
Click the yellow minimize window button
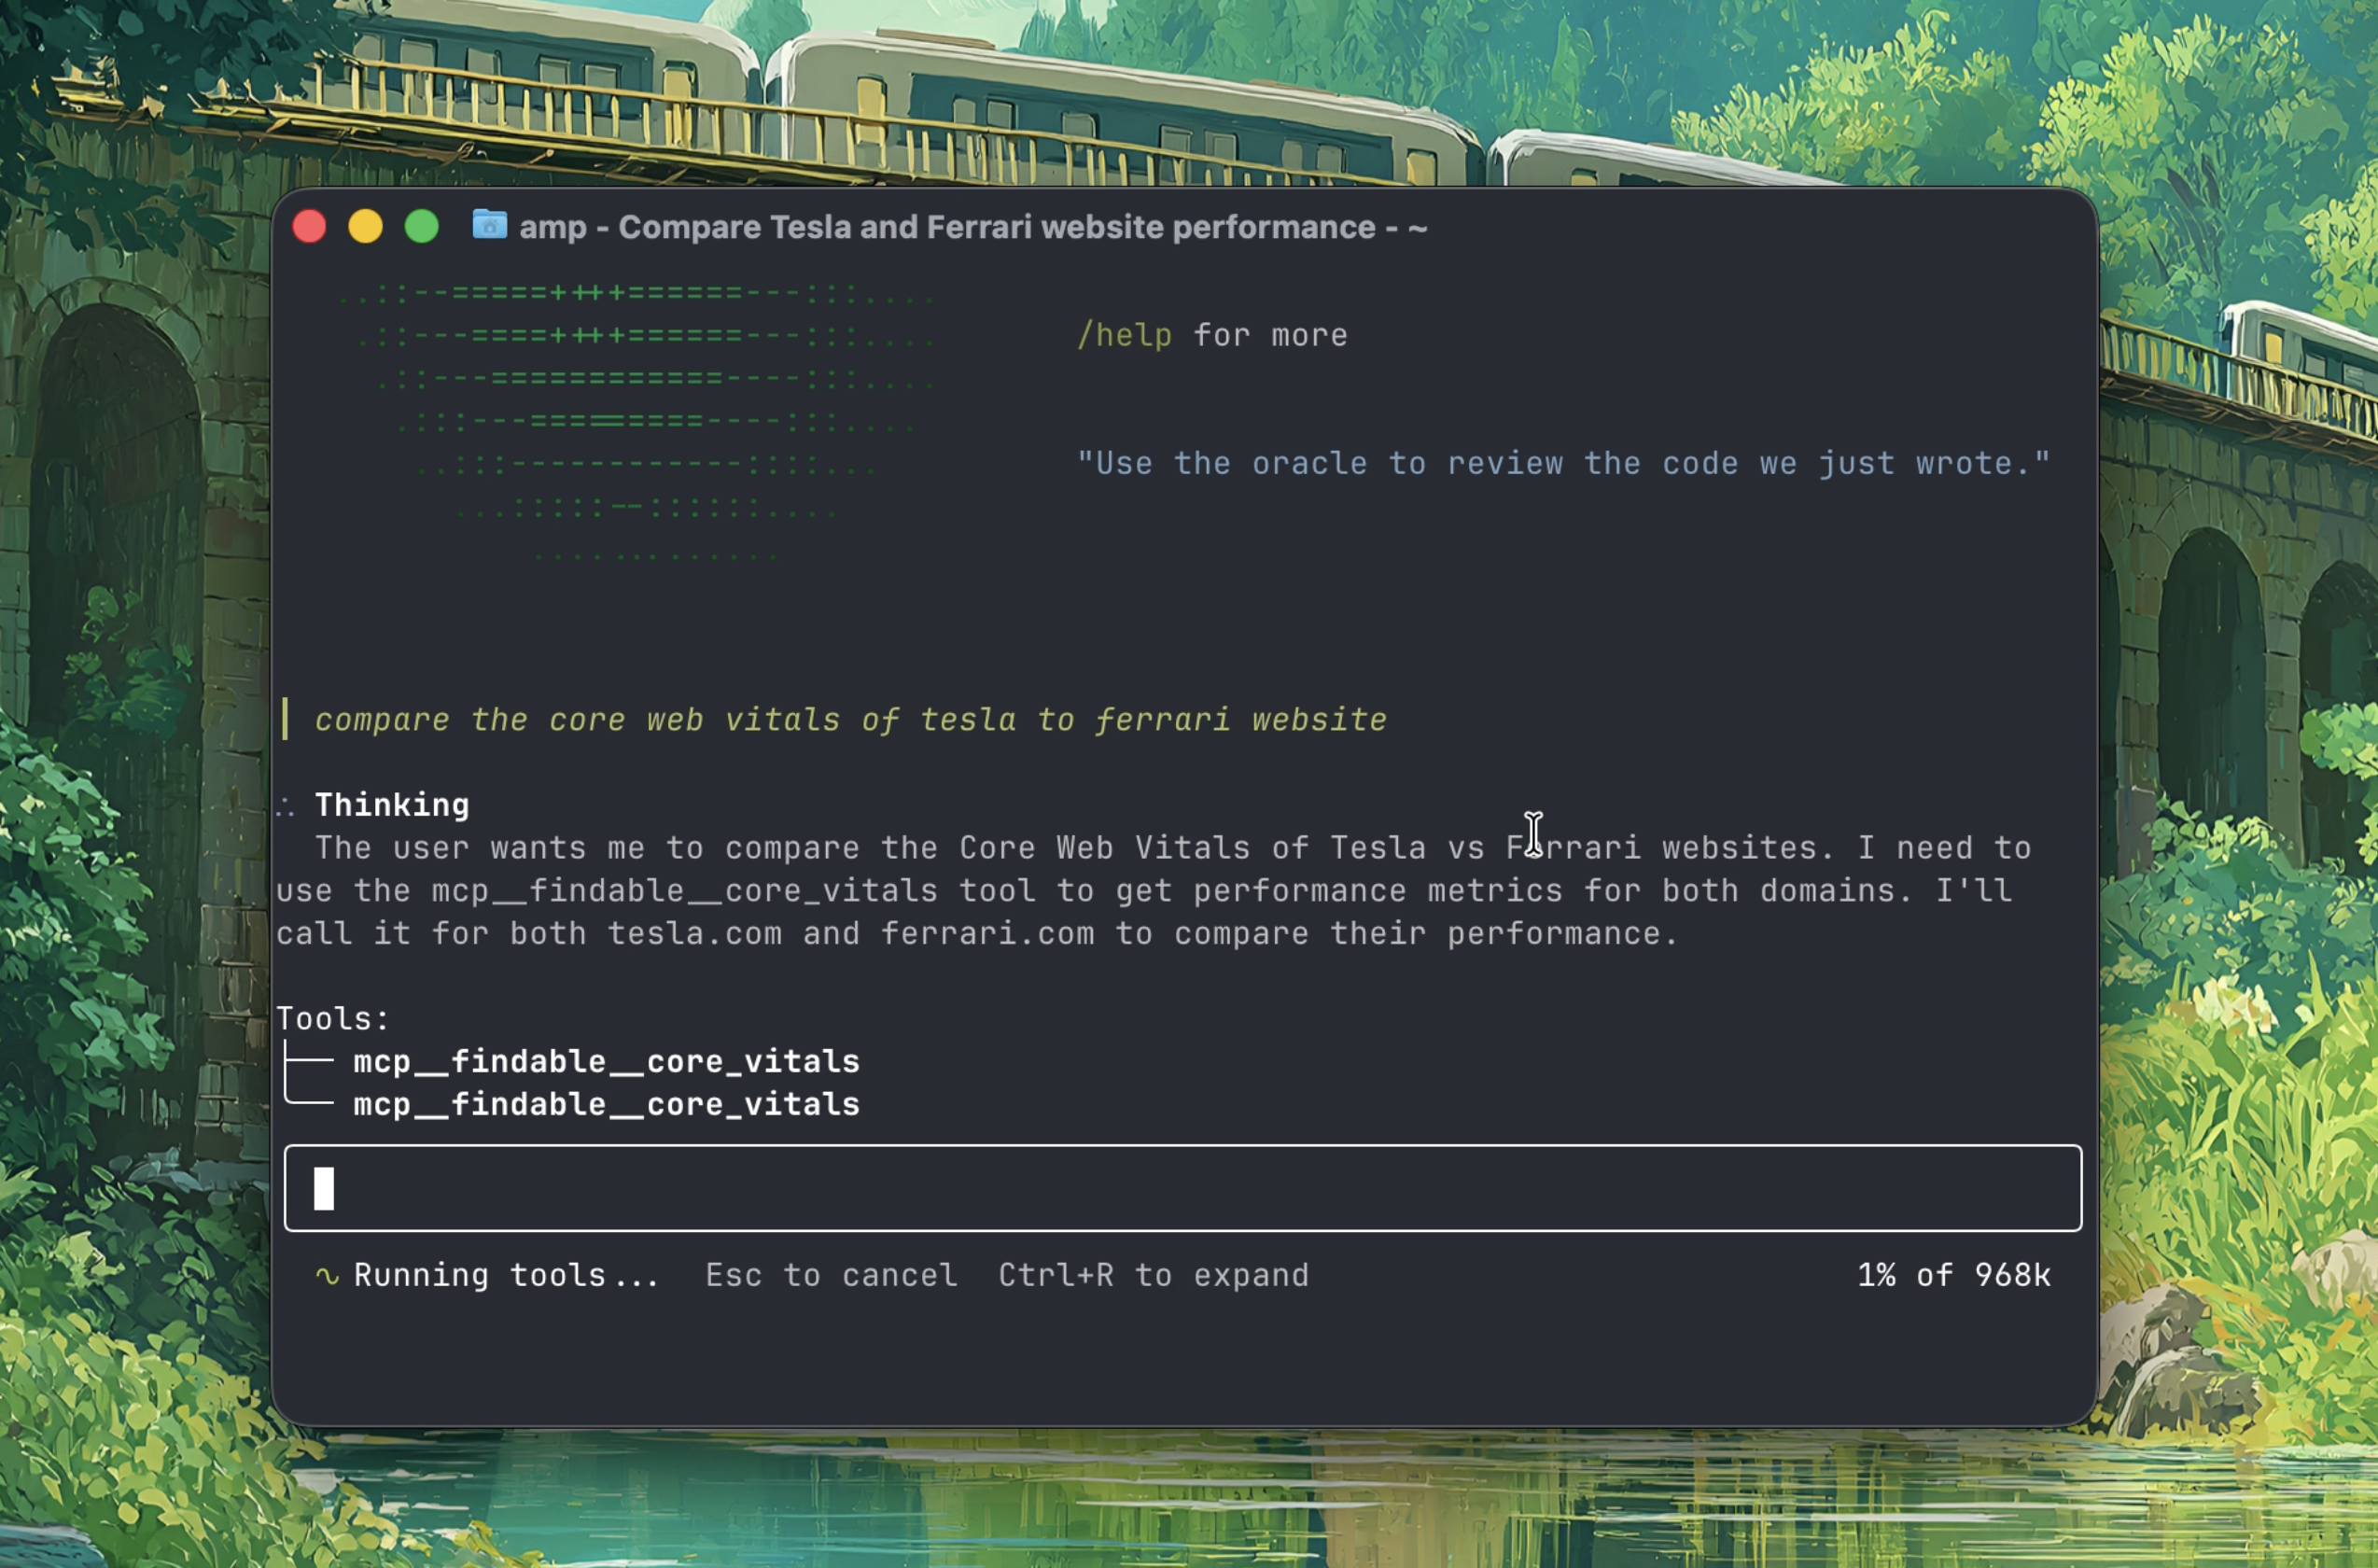point(365,226)
